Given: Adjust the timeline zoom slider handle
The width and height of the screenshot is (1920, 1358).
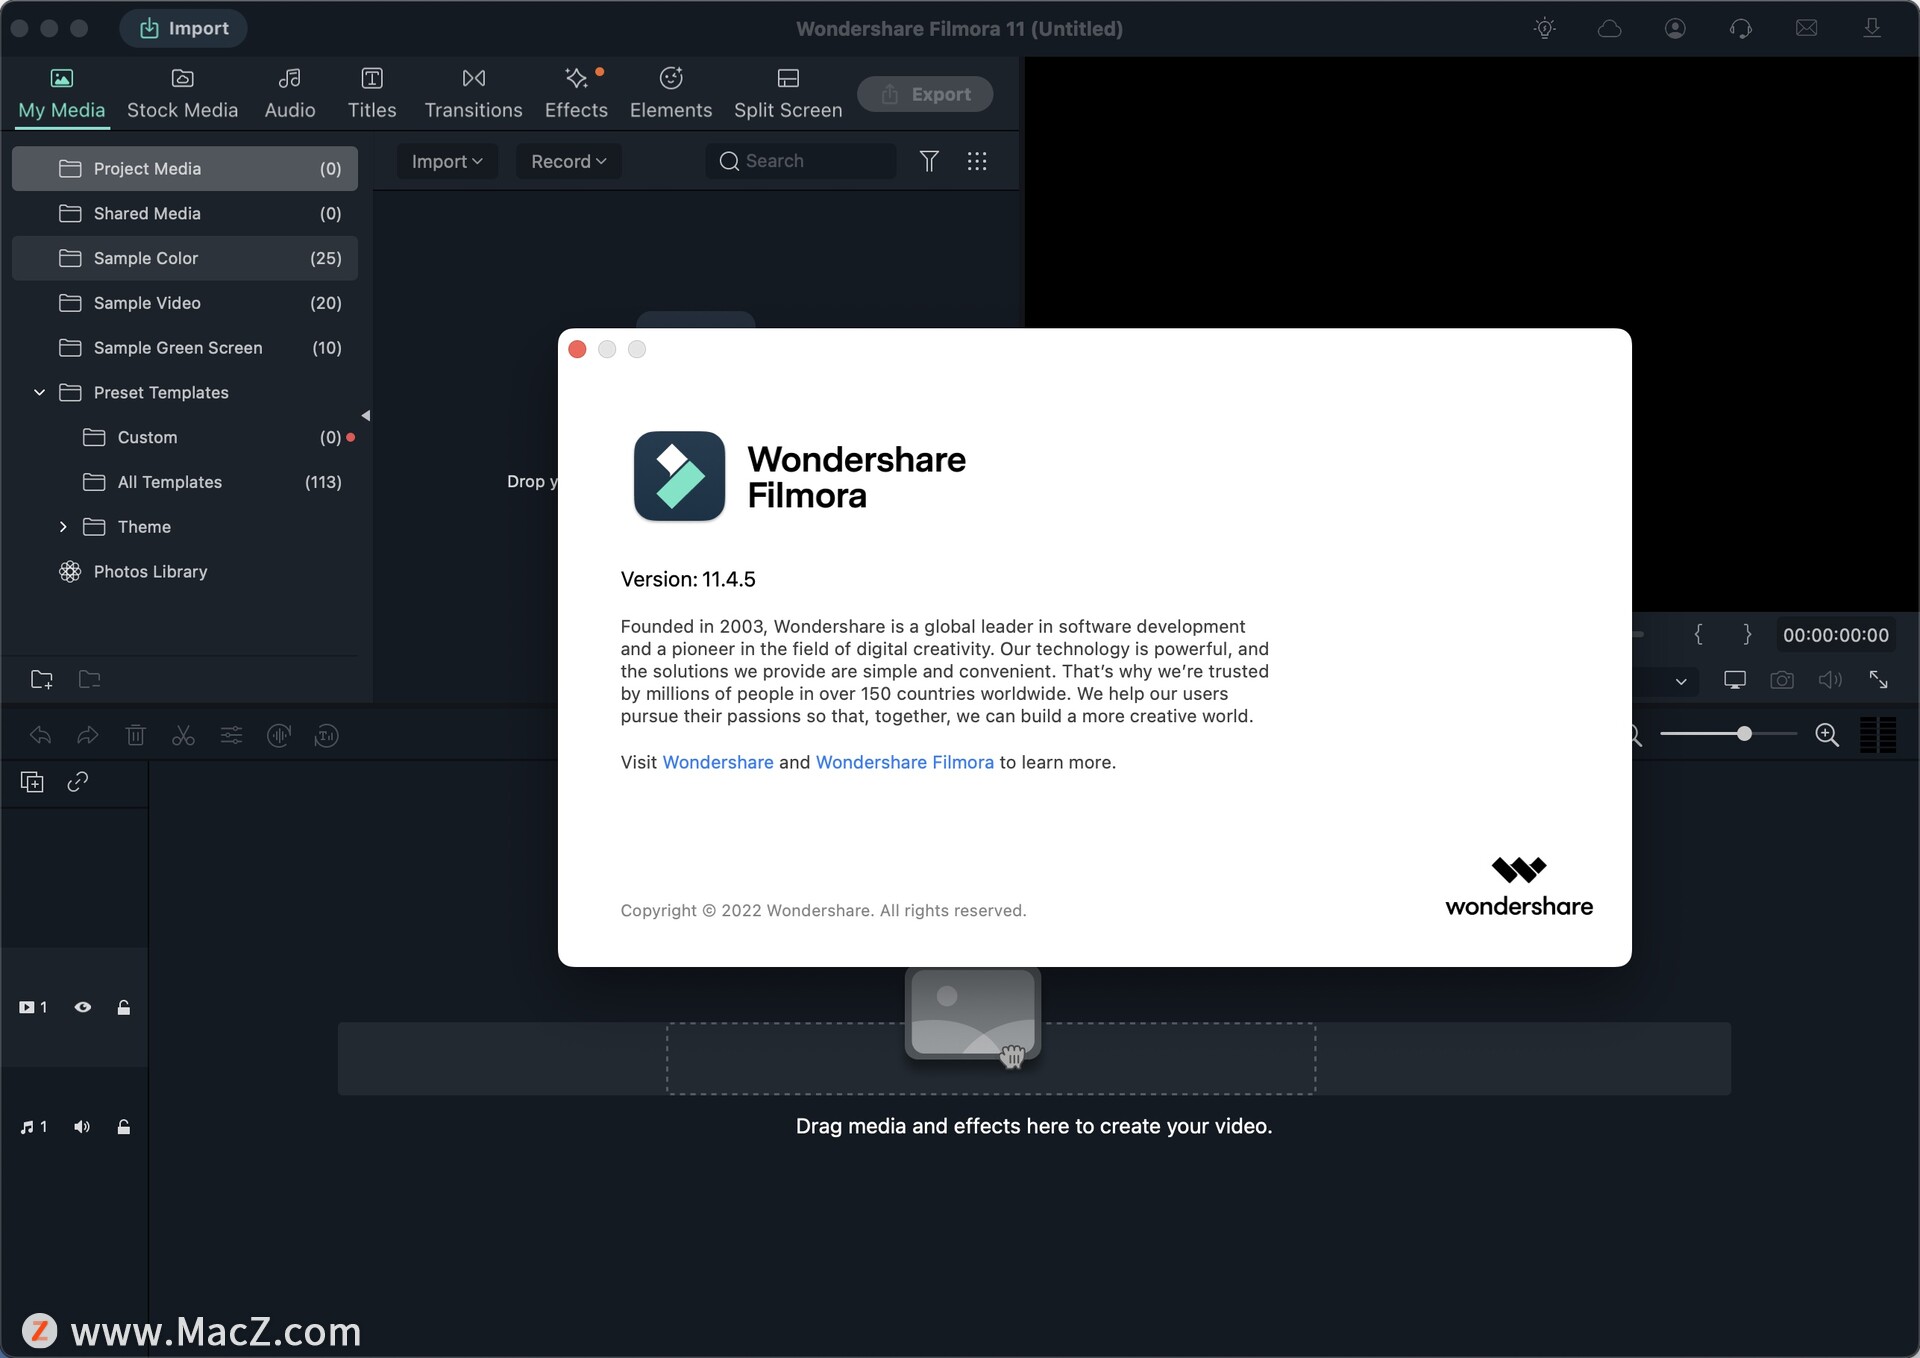Looking at the screenshot, I should (x=1744, y=734).
